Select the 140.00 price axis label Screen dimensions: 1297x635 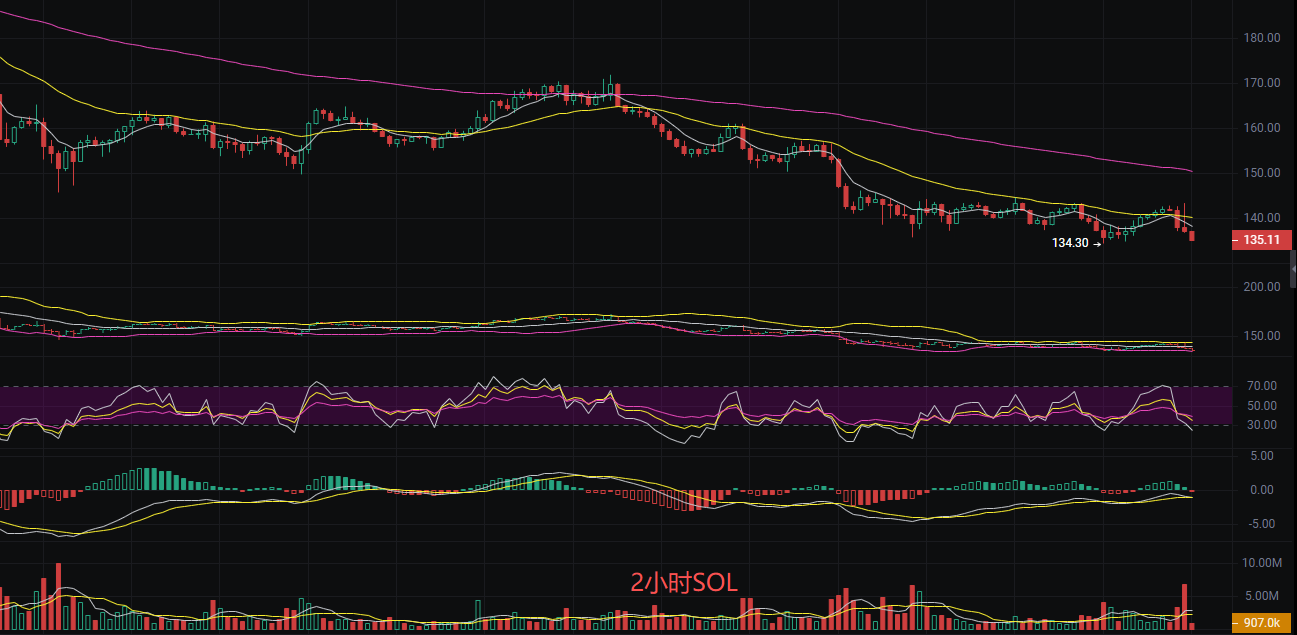tap(1264, 218)
